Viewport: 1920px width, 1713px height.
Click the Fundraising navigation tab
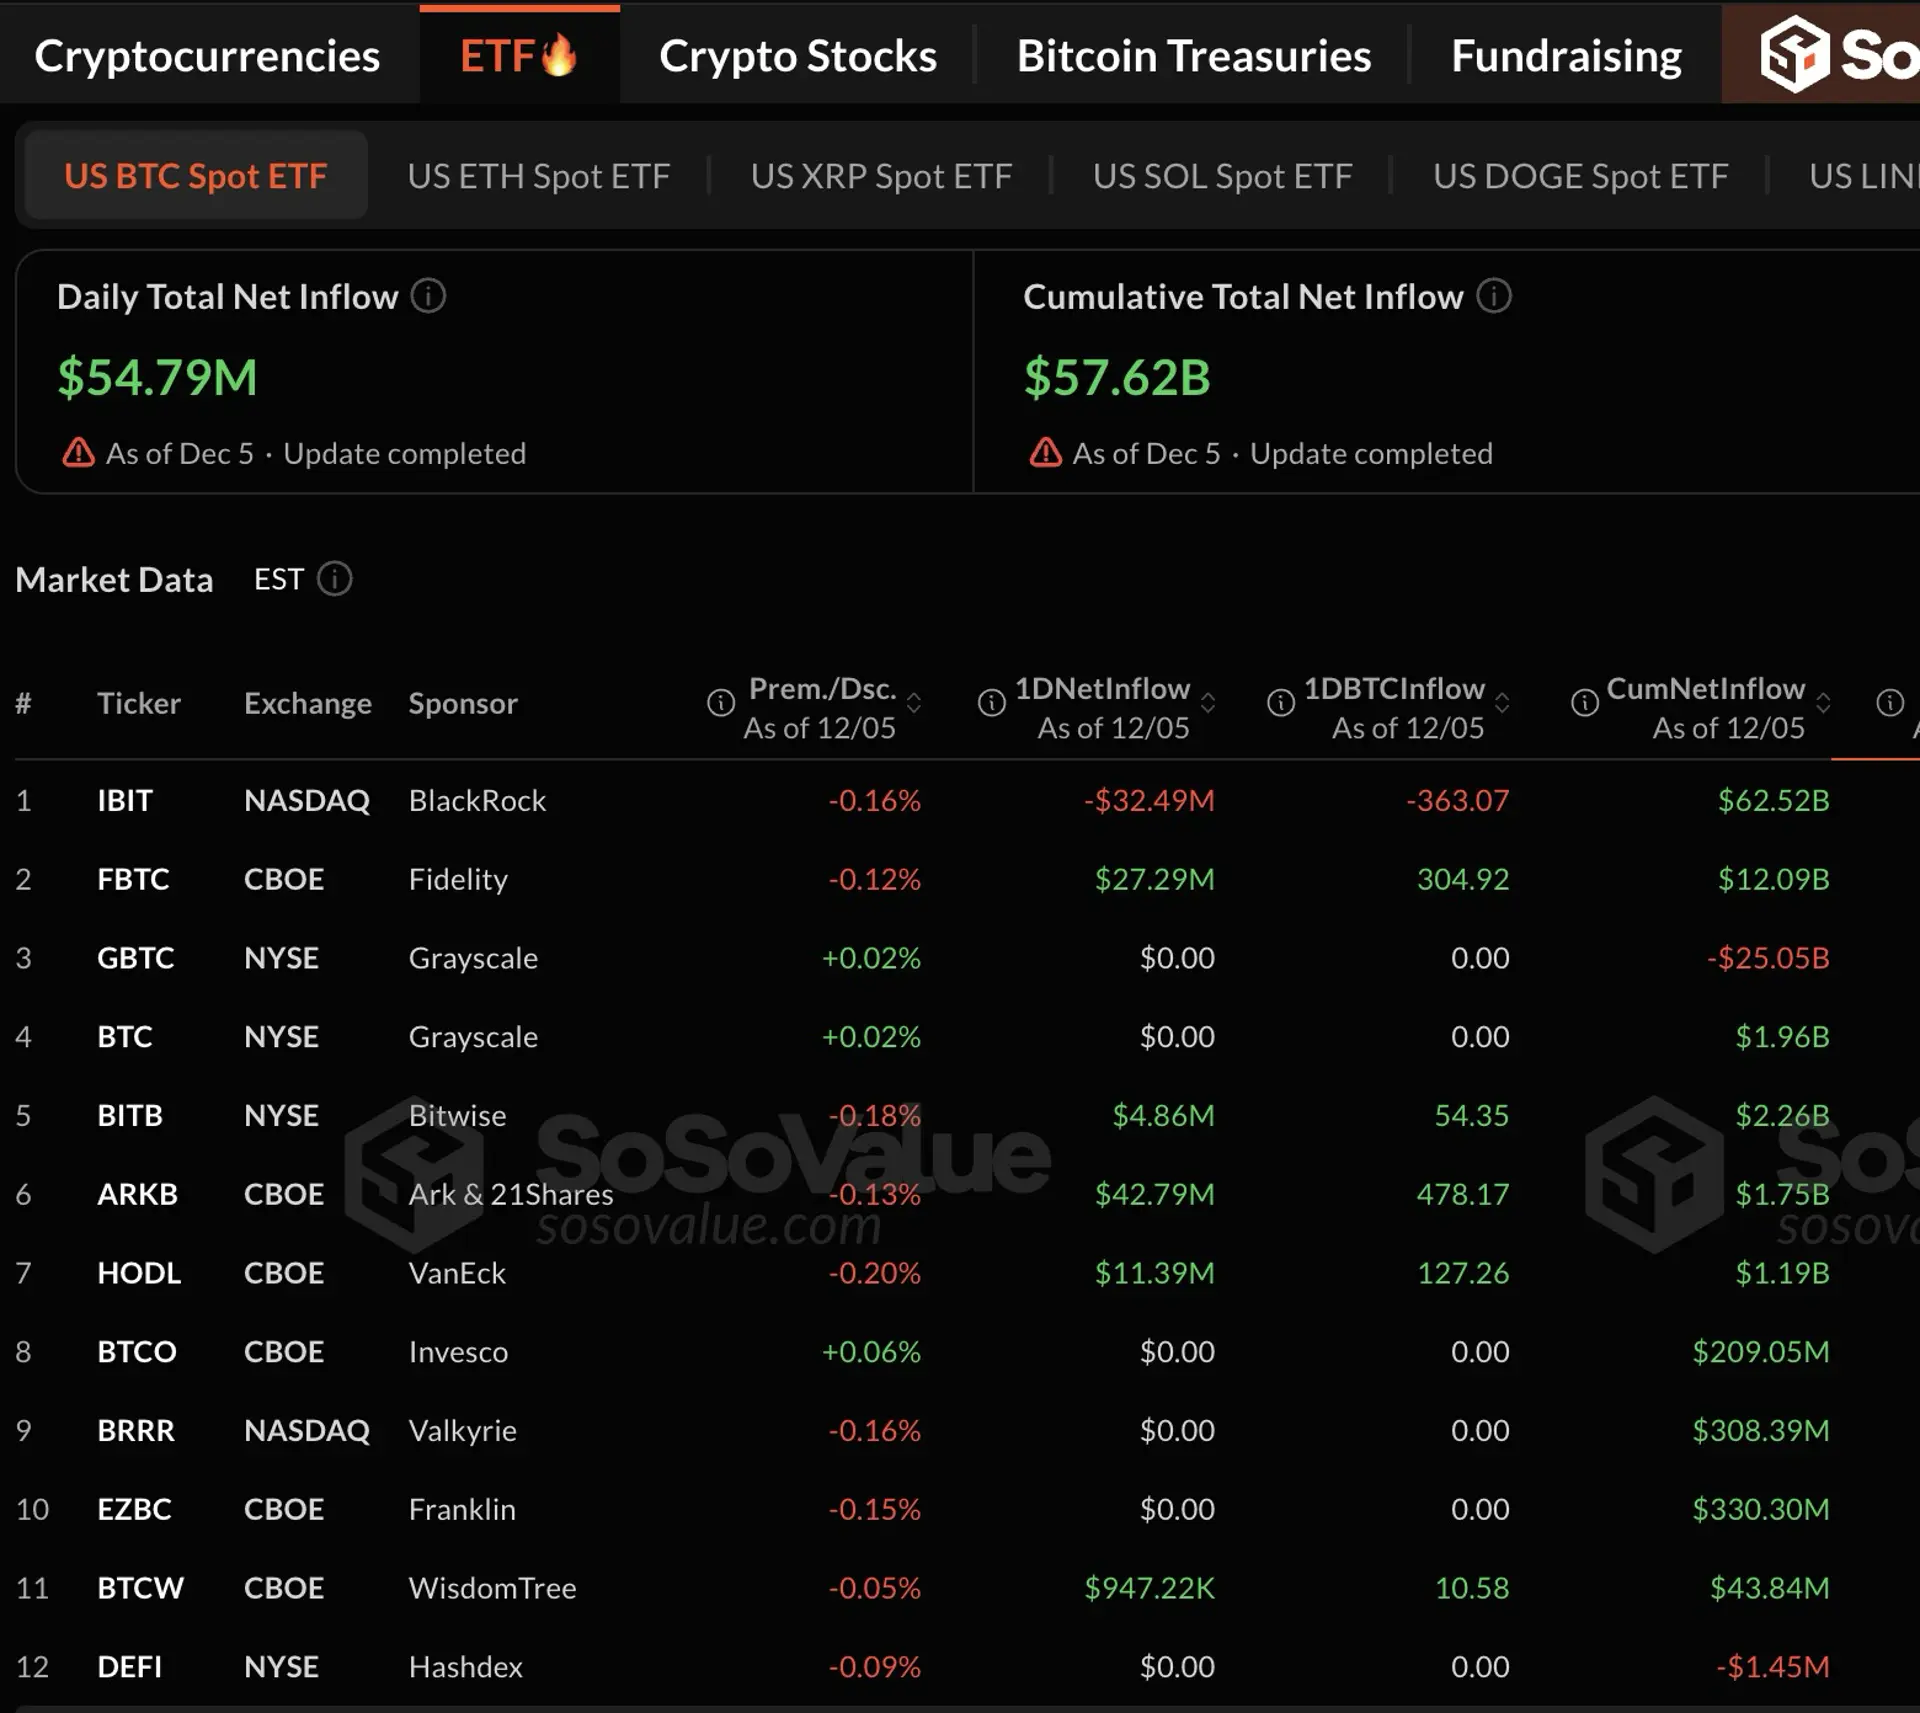[x=1566, y=56]
